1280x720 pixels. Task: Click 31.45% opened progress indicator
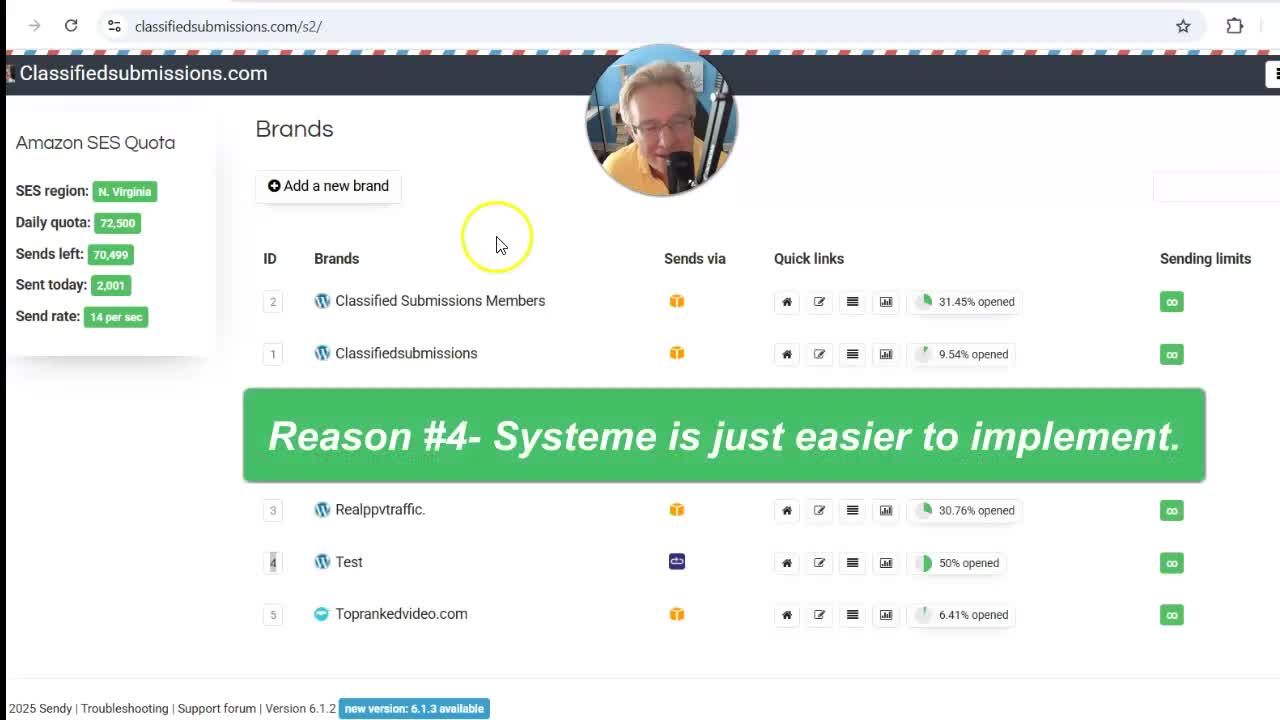pos(964,302)
